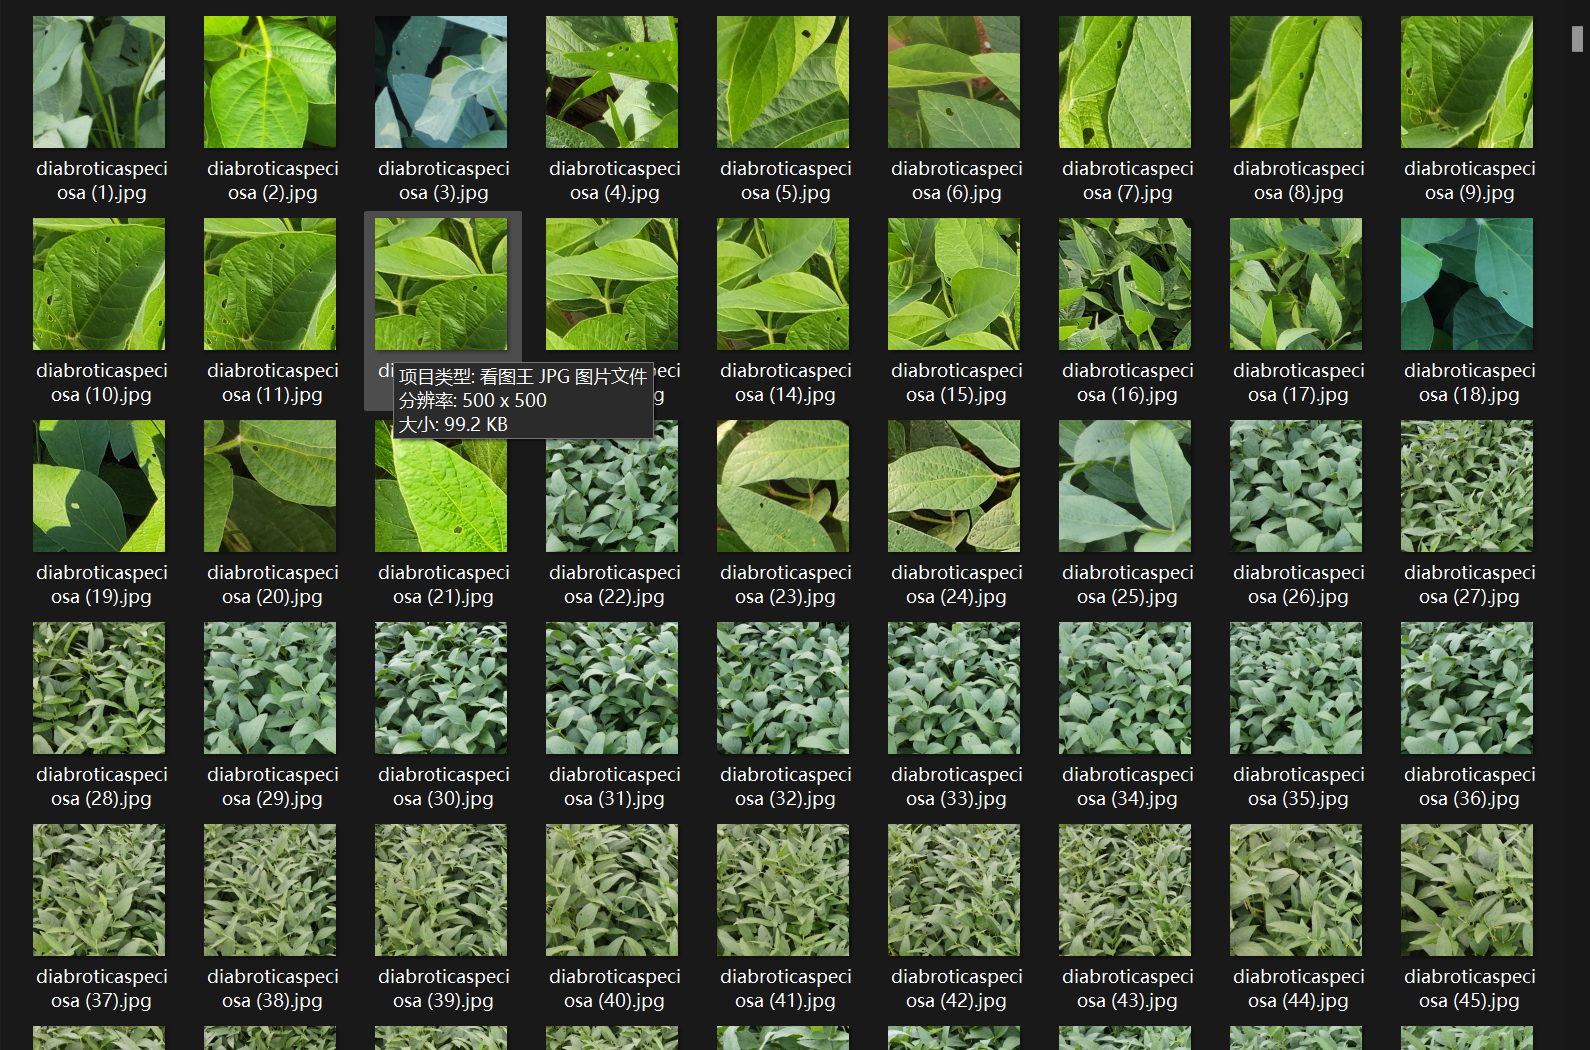The height and width of the screenshot is (1050, 1590).
Task: Select thumbnail diabroticaspeciosa (28).jpg
Action: (99, 688)
